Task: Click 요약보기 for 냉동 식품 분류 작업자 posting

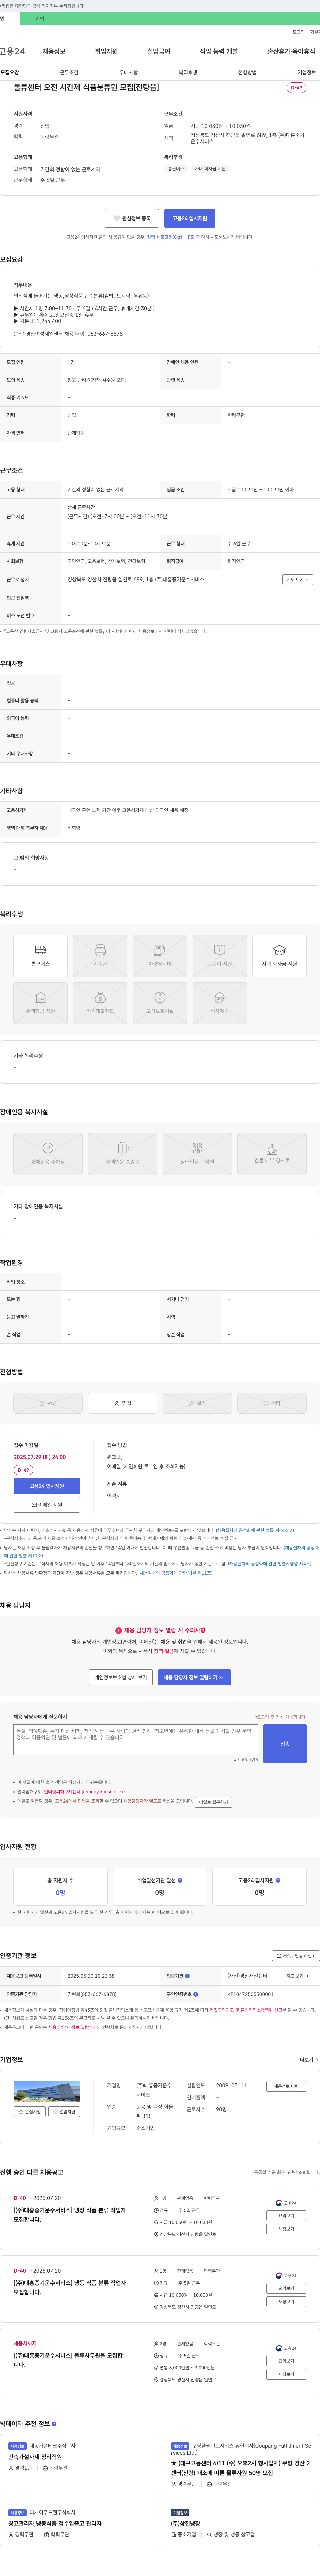Action: (286, 2288)
